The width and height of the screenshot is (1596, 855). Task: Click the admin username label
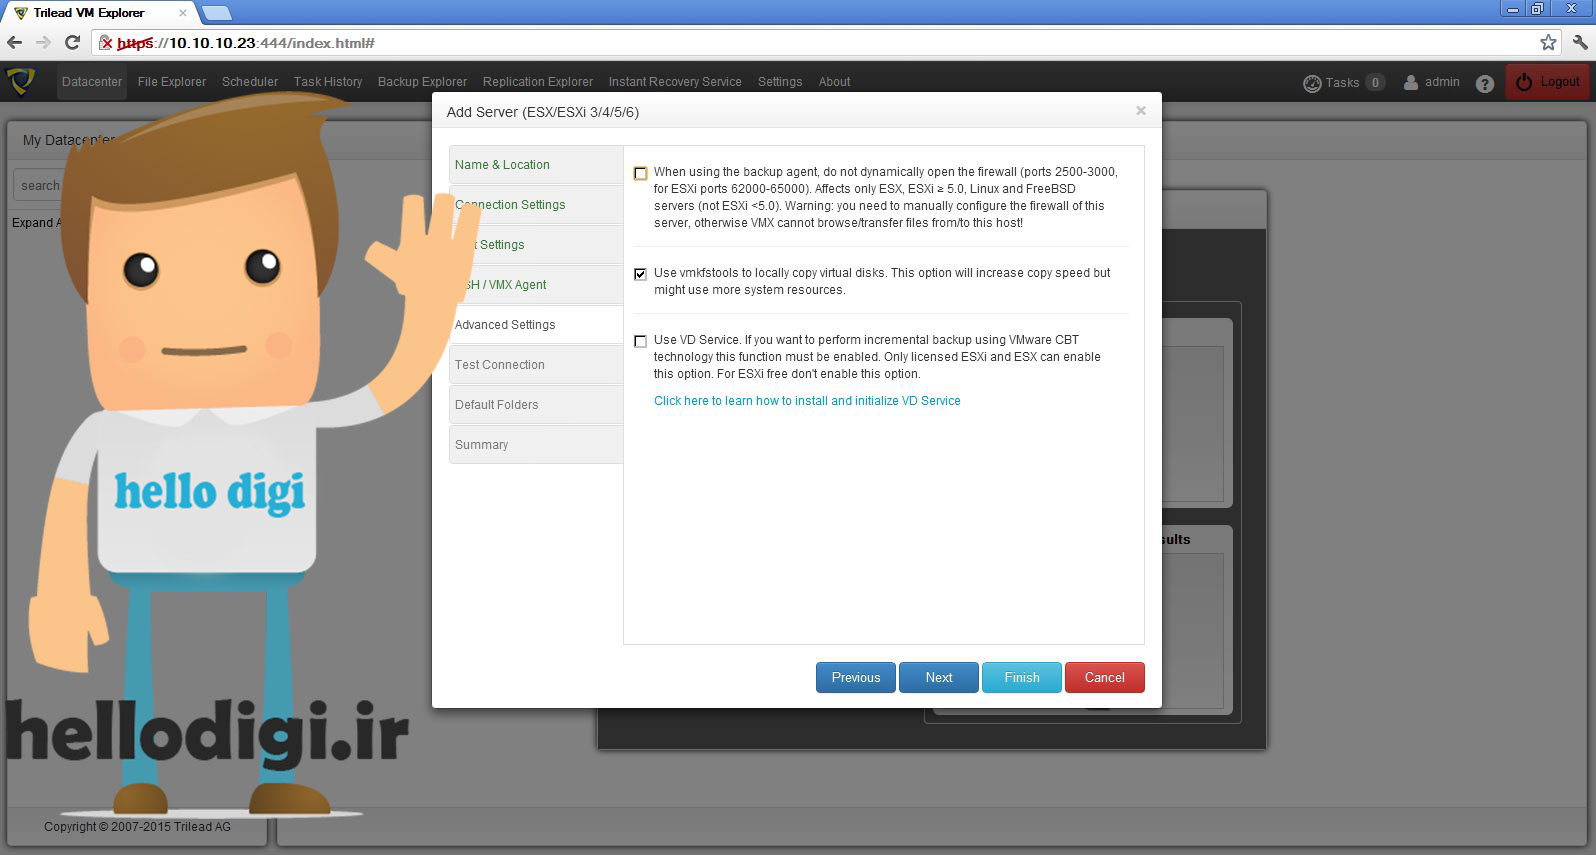pyautogui.click(x=1442, y=82)
